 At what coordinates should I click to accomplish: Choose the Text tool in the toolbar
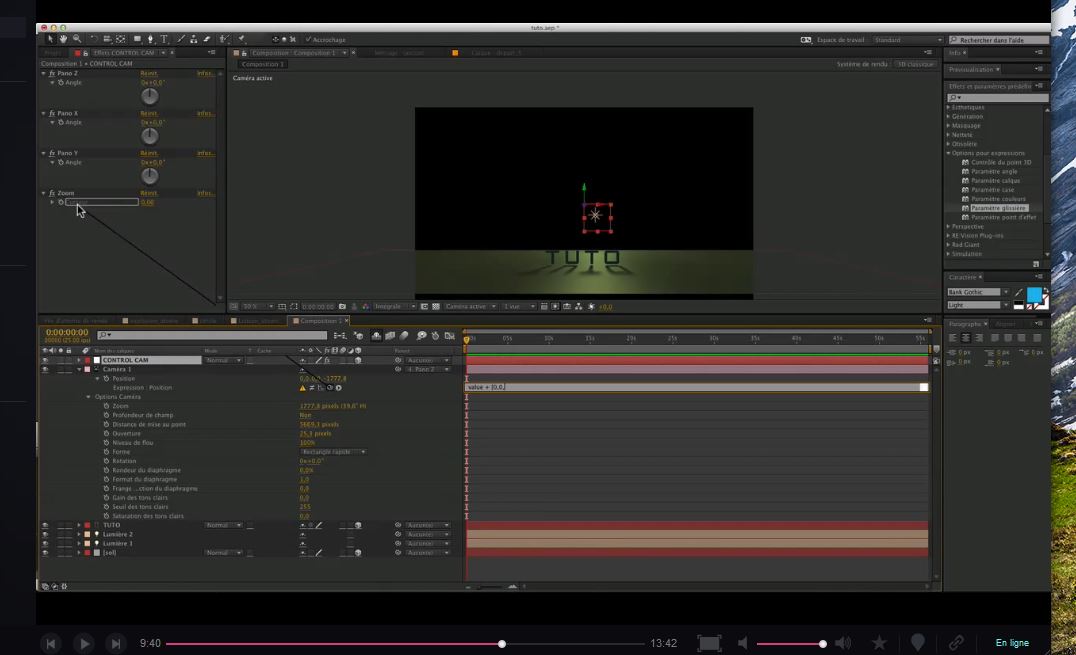[x=164, y=39]
